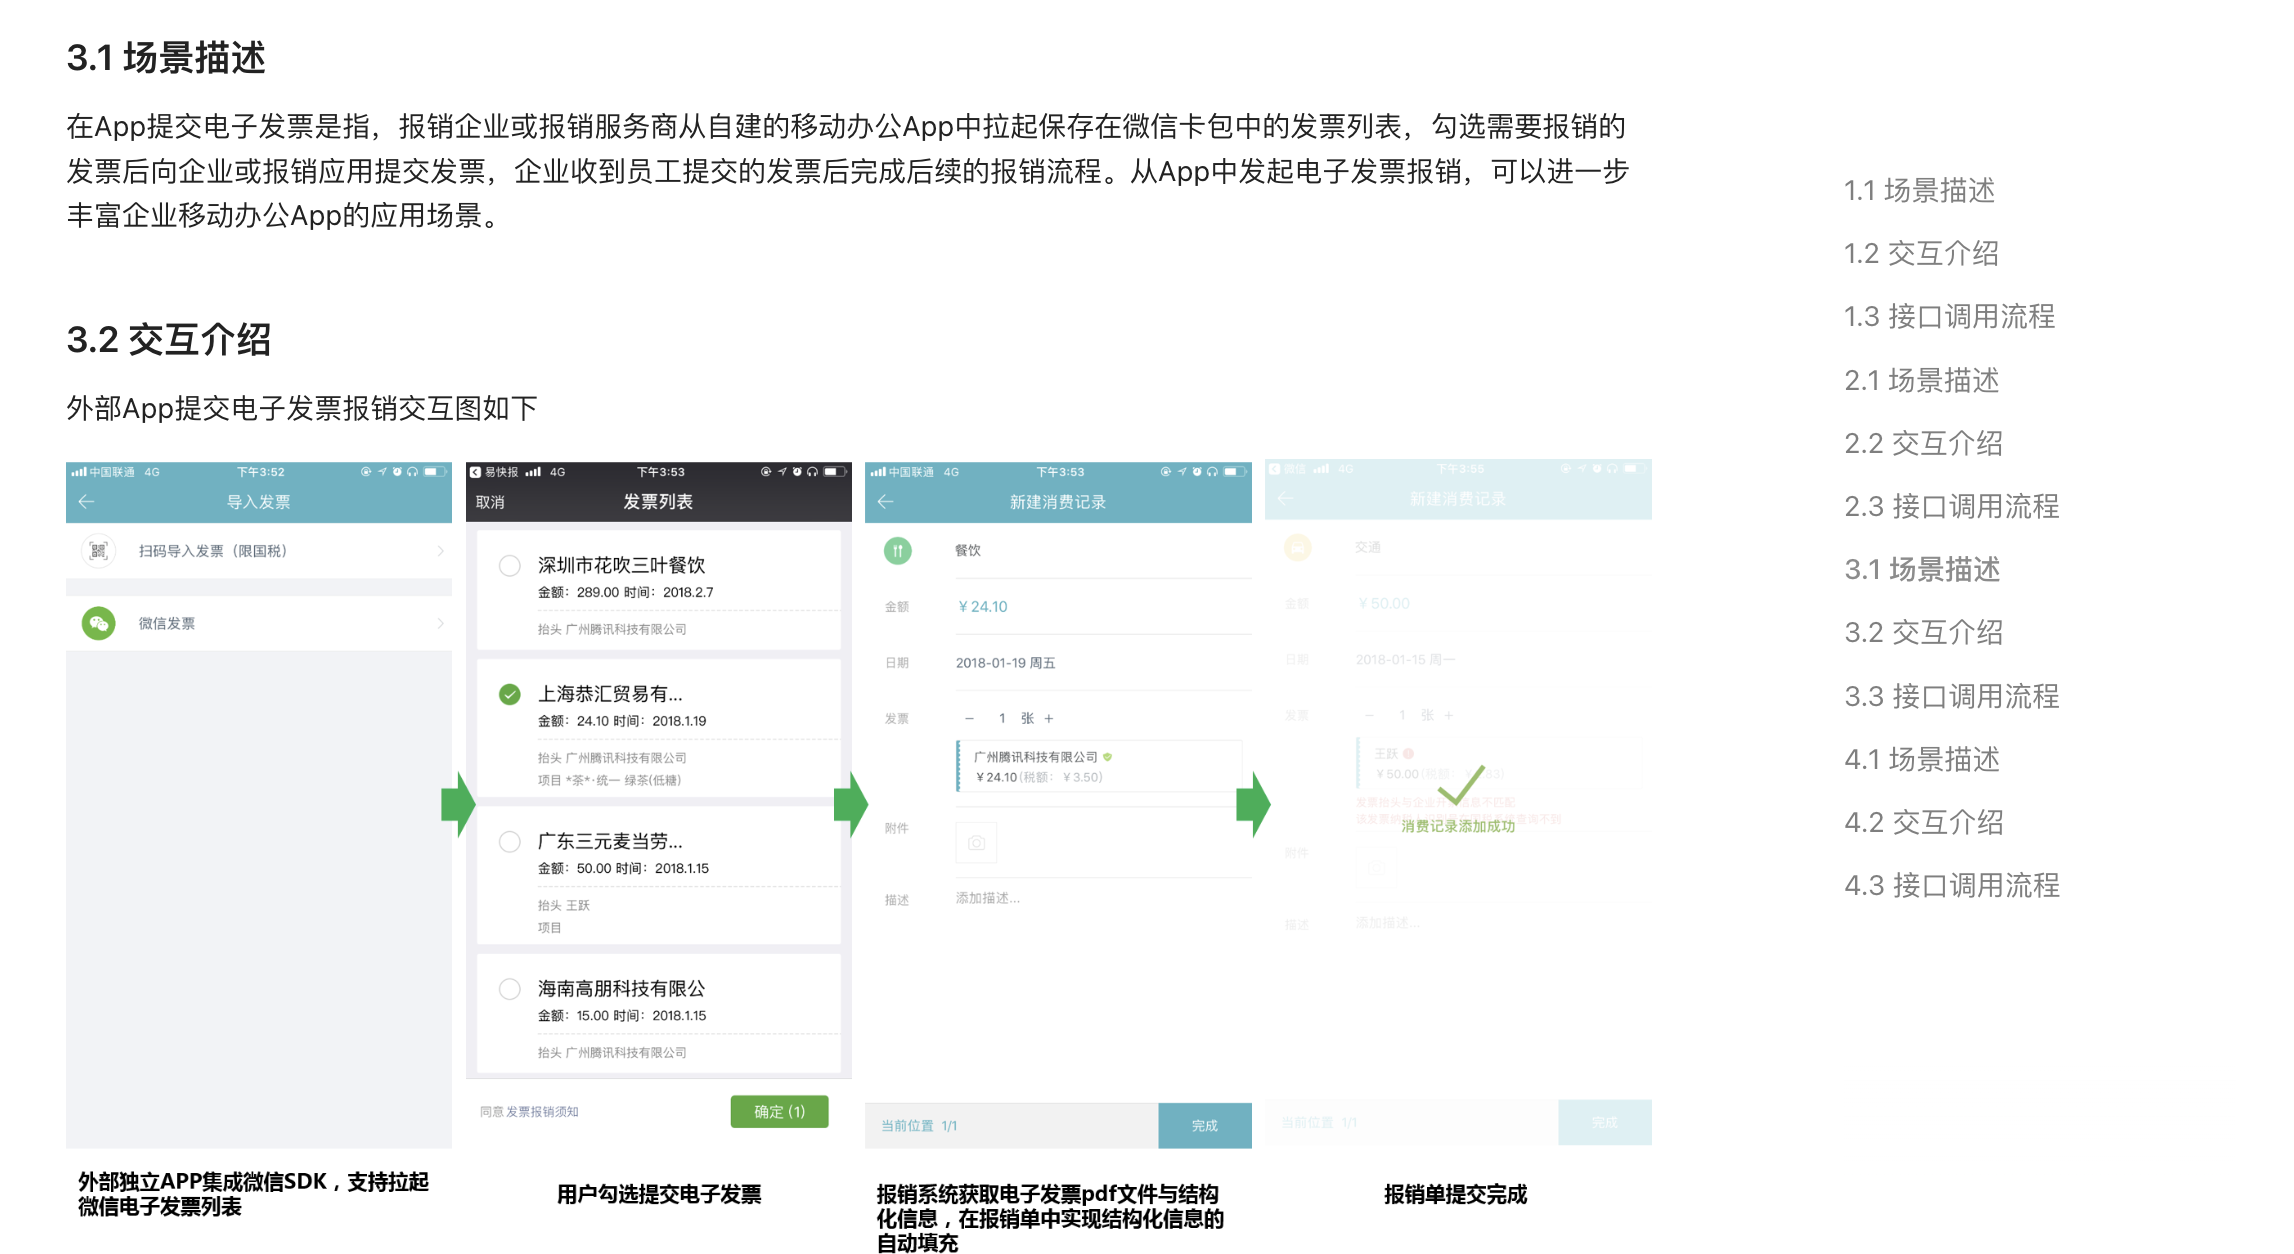
Task: Click the date 2018-01-19 周五
Action: 1005,663
